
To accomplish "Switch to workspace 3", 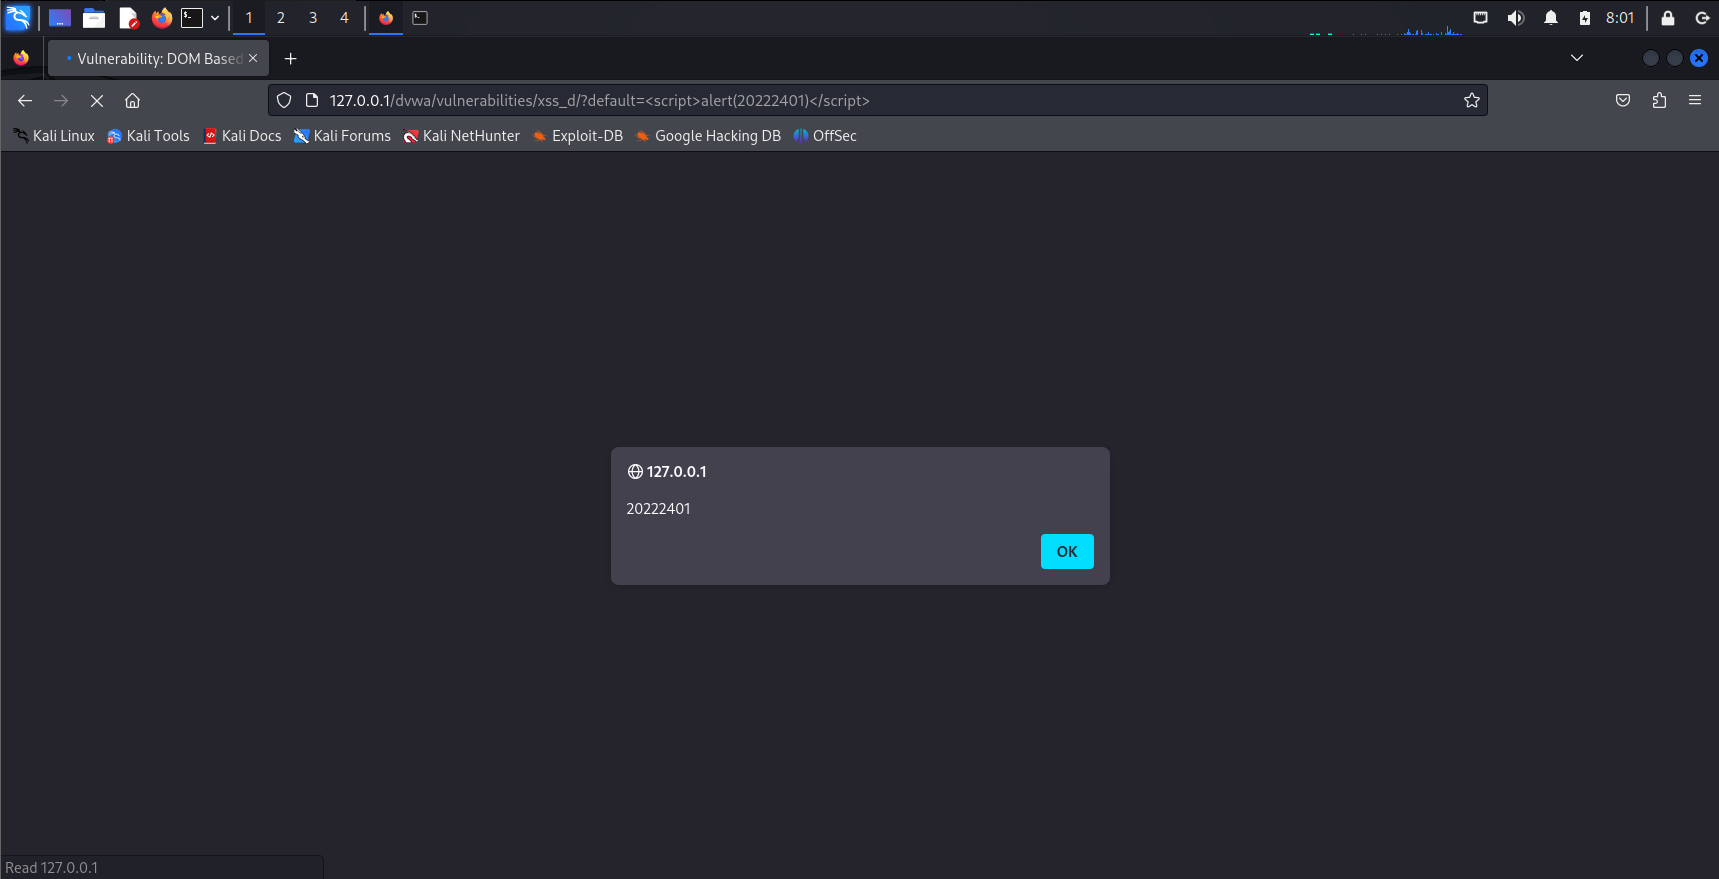I will tap(313, 18).
